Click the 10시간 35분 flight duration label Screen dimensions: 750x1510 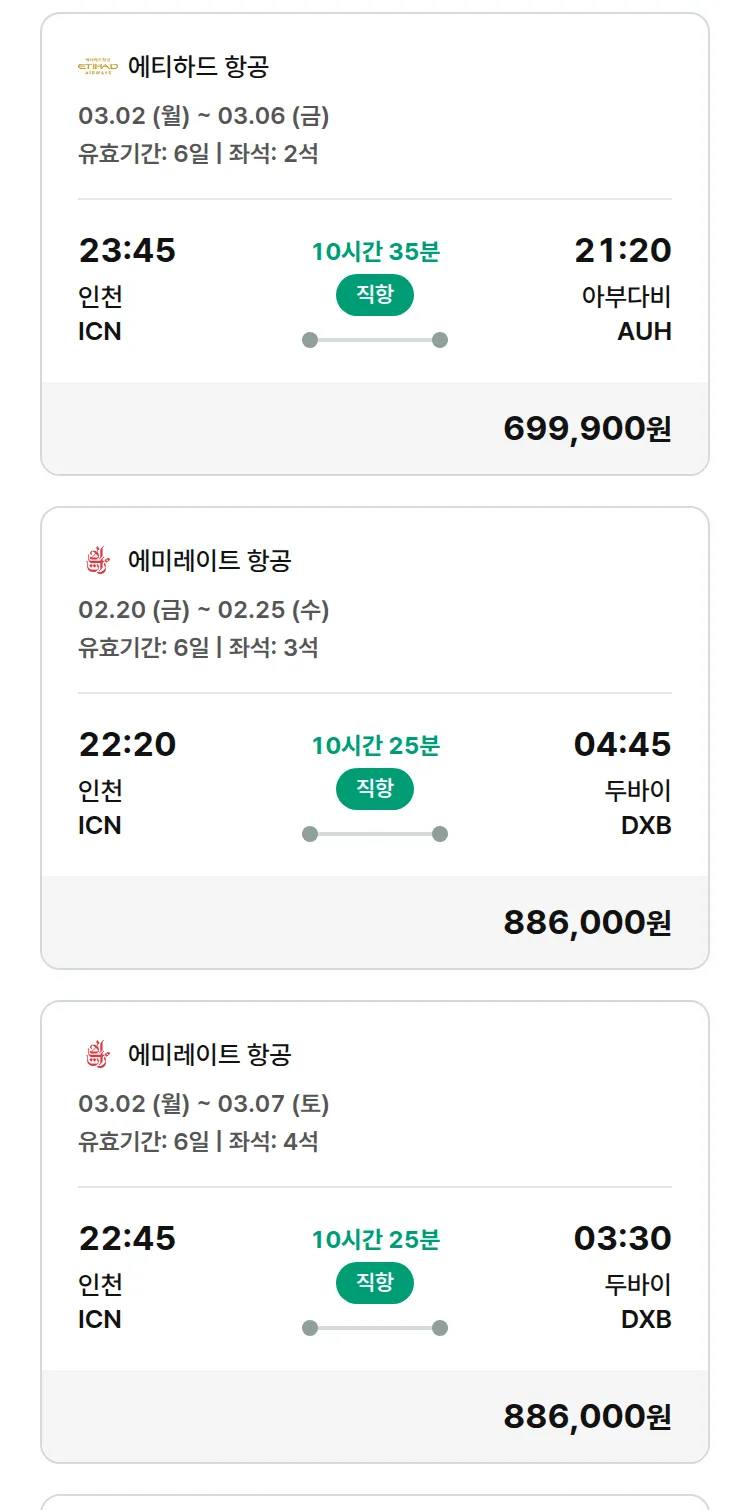375,252
